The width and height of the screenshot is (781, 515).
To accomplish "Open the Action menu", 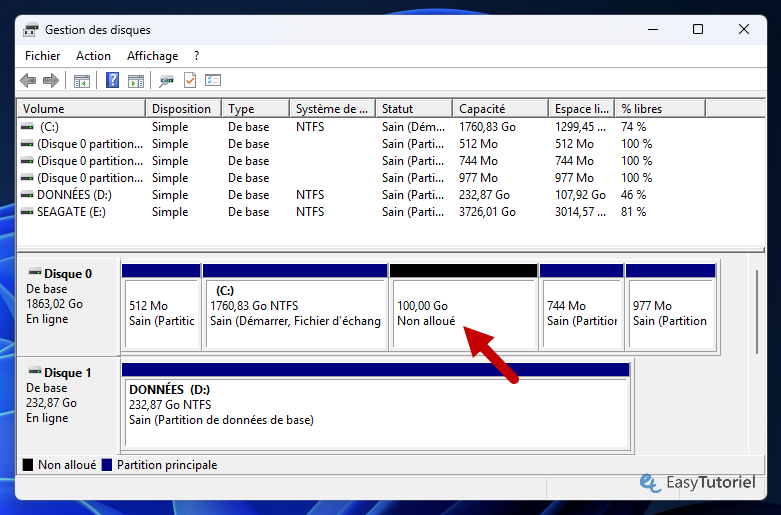I will tap(93, 56).
